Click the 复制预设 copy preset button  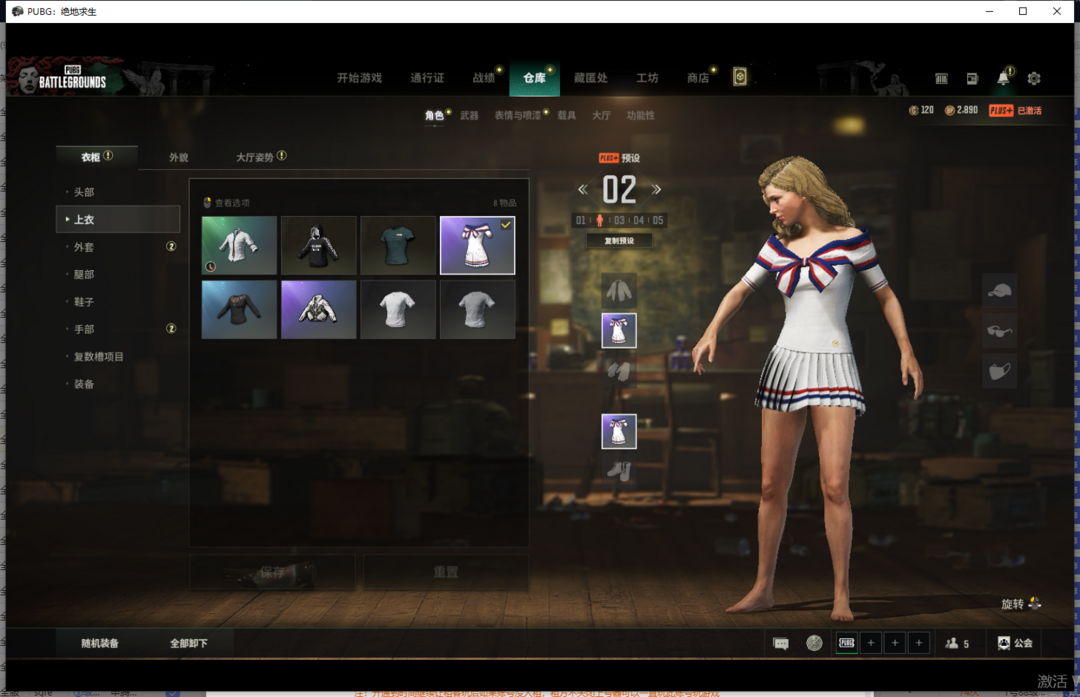(619, 240)
